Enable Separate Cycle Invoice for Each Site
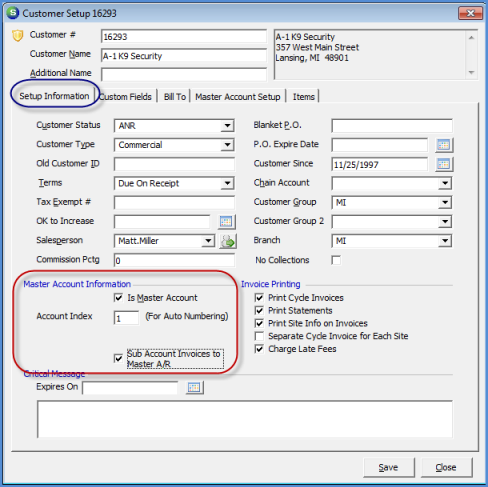 coord(259,336)
